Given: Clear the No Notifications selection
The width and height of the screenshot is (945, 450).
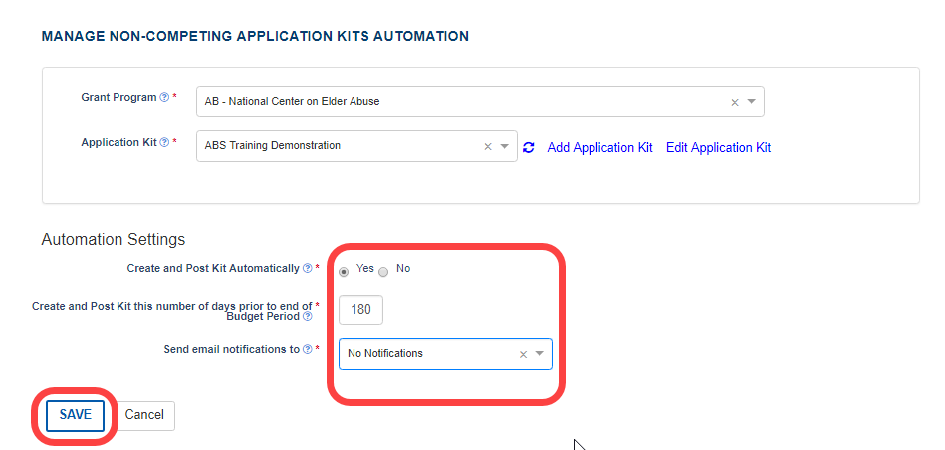Looking at the screenshot, I should [523, 354].
